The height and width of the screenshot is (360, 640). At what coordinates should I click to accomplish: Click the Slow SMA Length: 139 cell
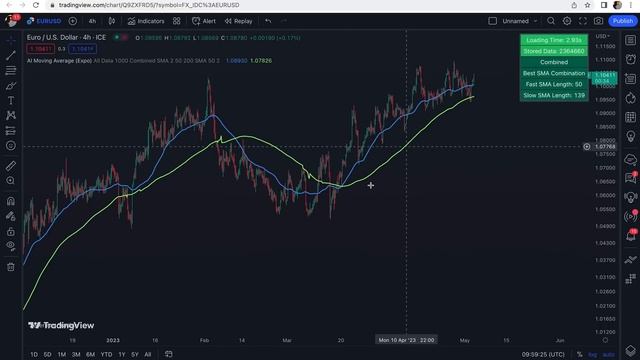[x=554, y=95]
